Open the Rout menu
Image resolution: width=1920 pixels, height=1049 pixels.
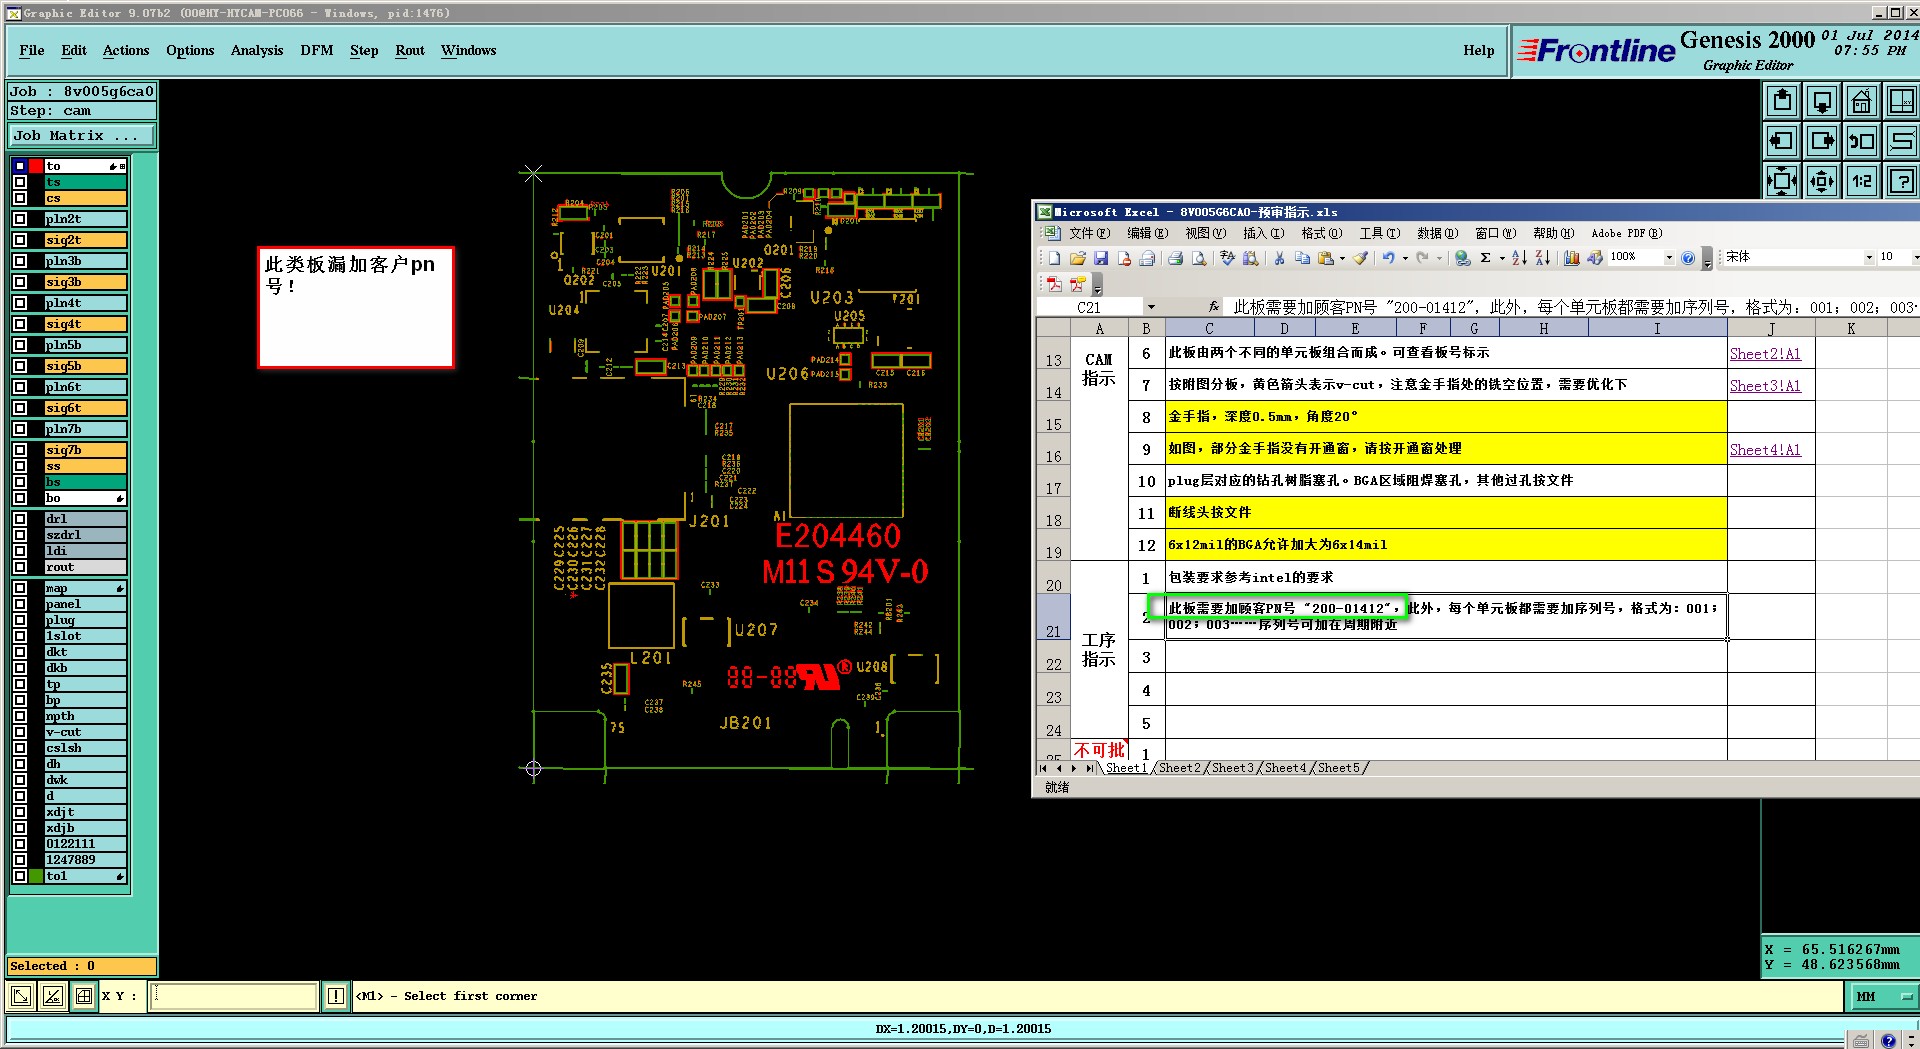pos(410,50)
